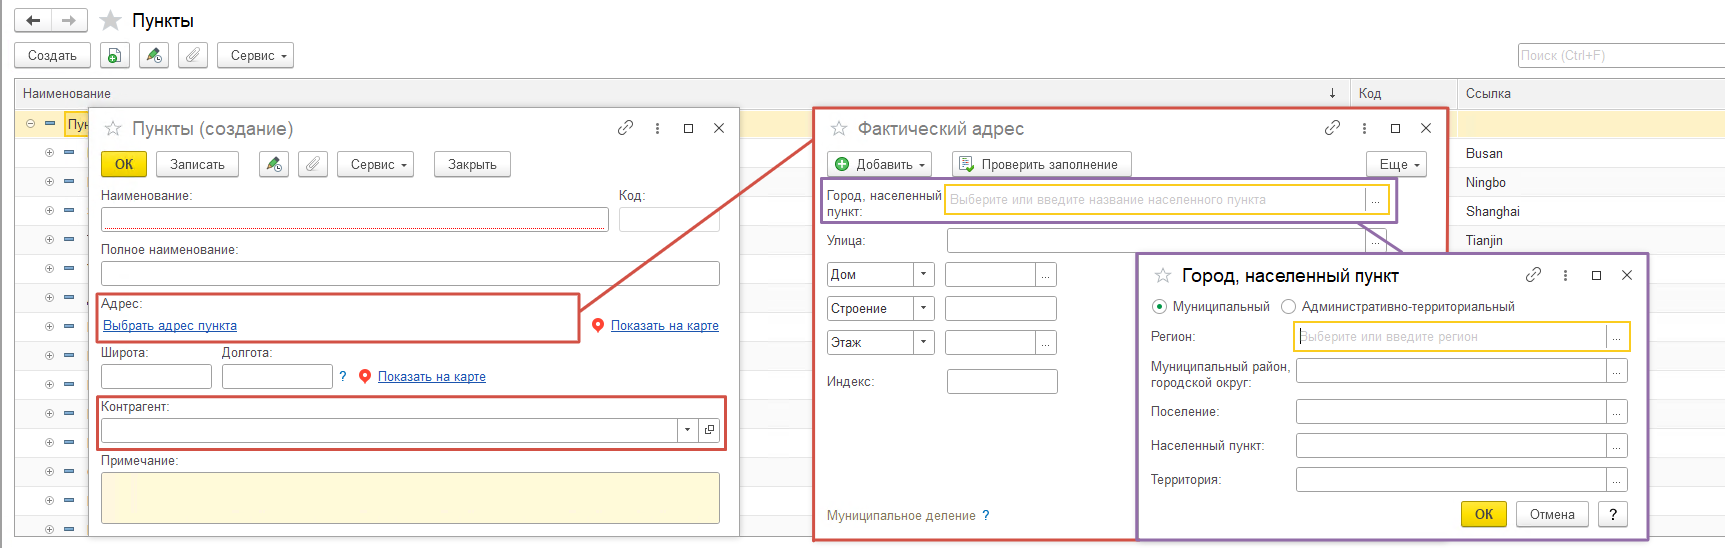Image resolution: width=1725 pixels, height=548 pixels.
Task: Open the Контрагент record with open icon
Action: 709,430
